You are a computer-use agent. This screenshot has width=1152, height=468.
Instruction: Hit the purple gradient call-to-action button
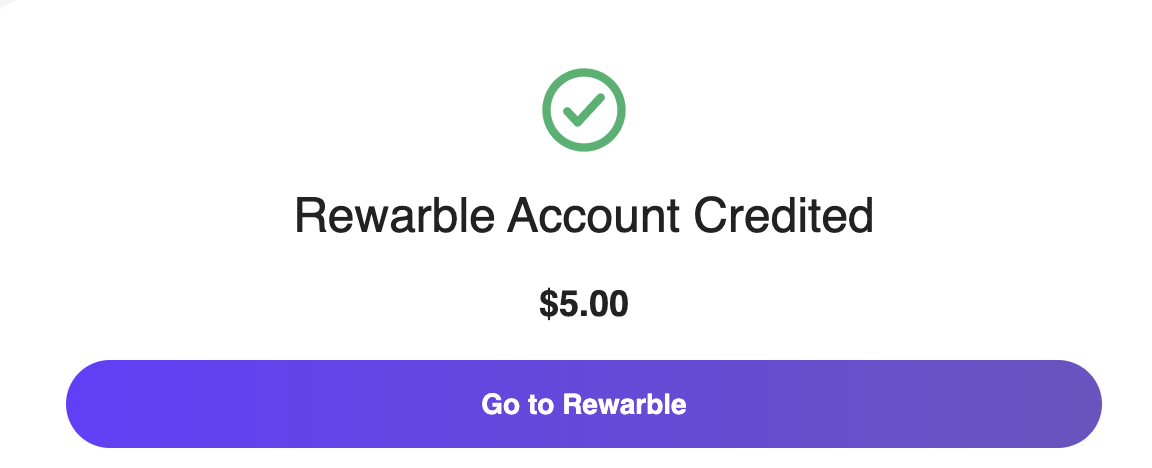pos(583,404)
